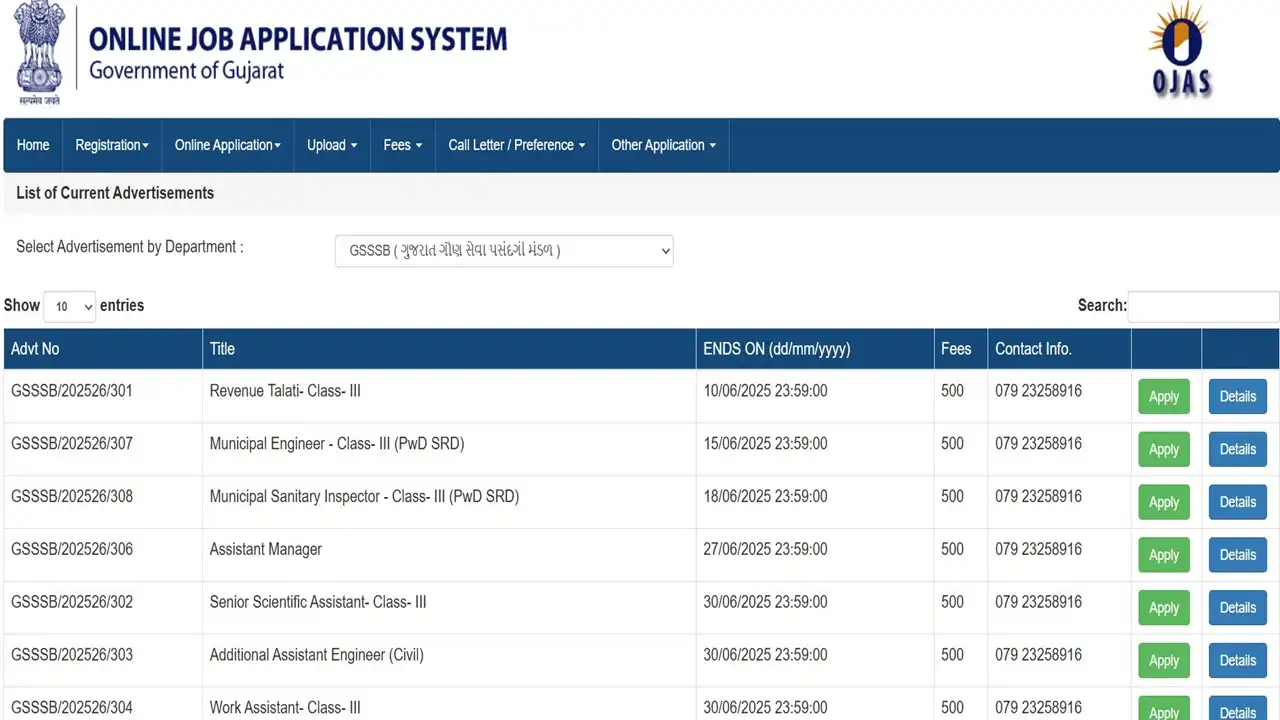
Task: Click fee 500 in Assistant Manager row
Action: pyautogui.click(x=953, y=550)
